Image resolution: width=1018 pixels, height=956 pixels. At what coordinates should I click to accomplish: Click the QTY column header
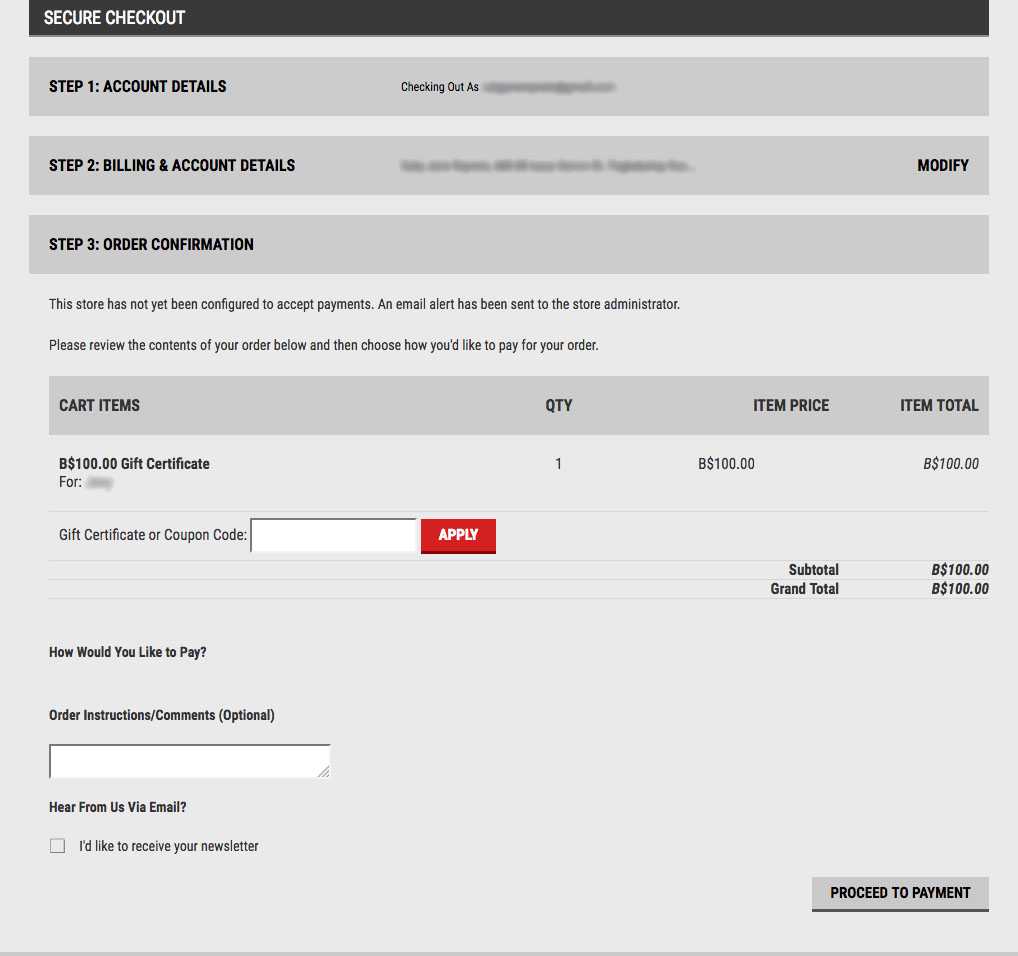point(558,405)
